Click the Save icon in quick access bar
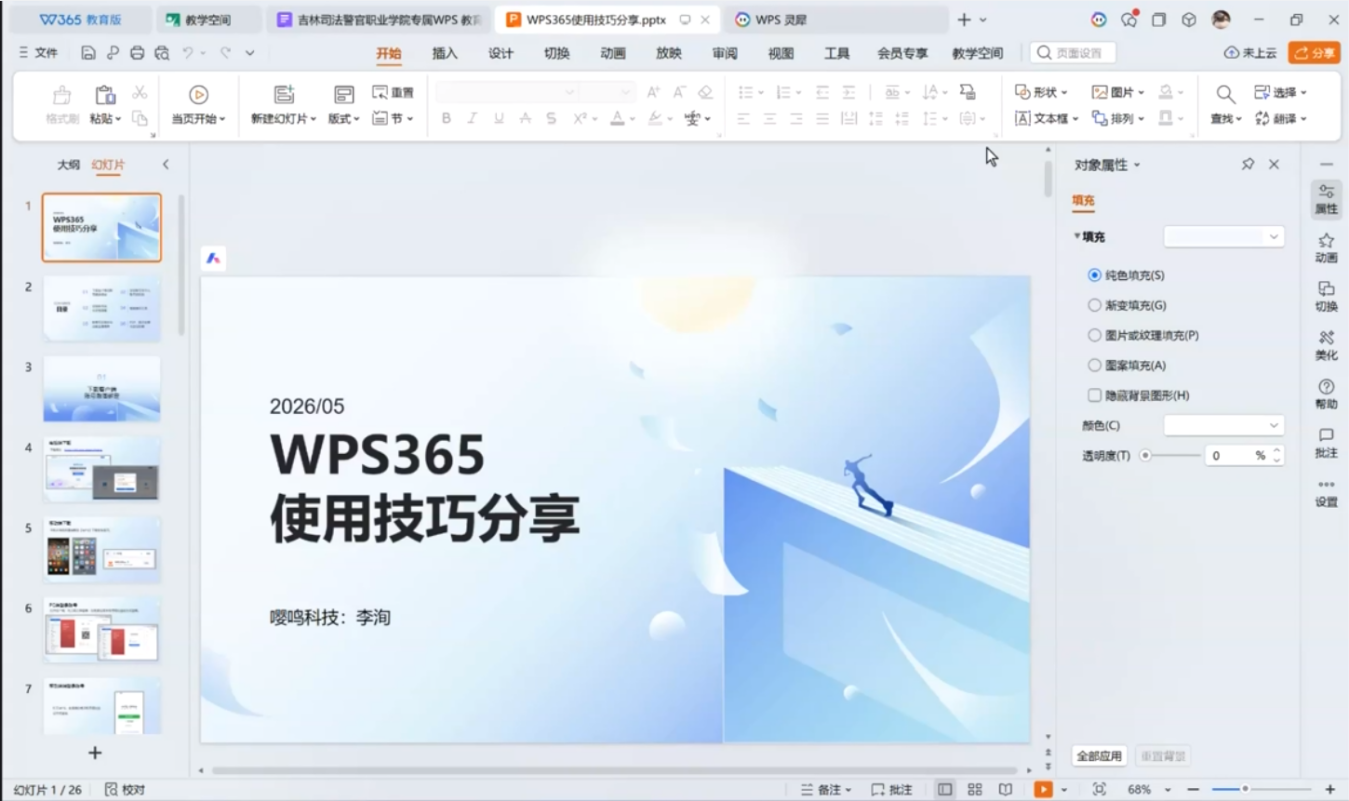The height and width of the screenshot is (801, 1349). pyautogui.click(x=88, y=53)
